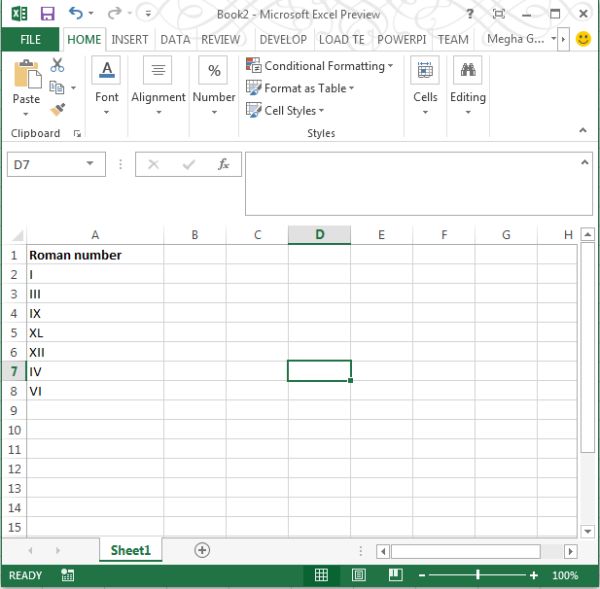600x589 pixels.
Task: Open the Megha G account dropdown
Action: click(554, 38)
